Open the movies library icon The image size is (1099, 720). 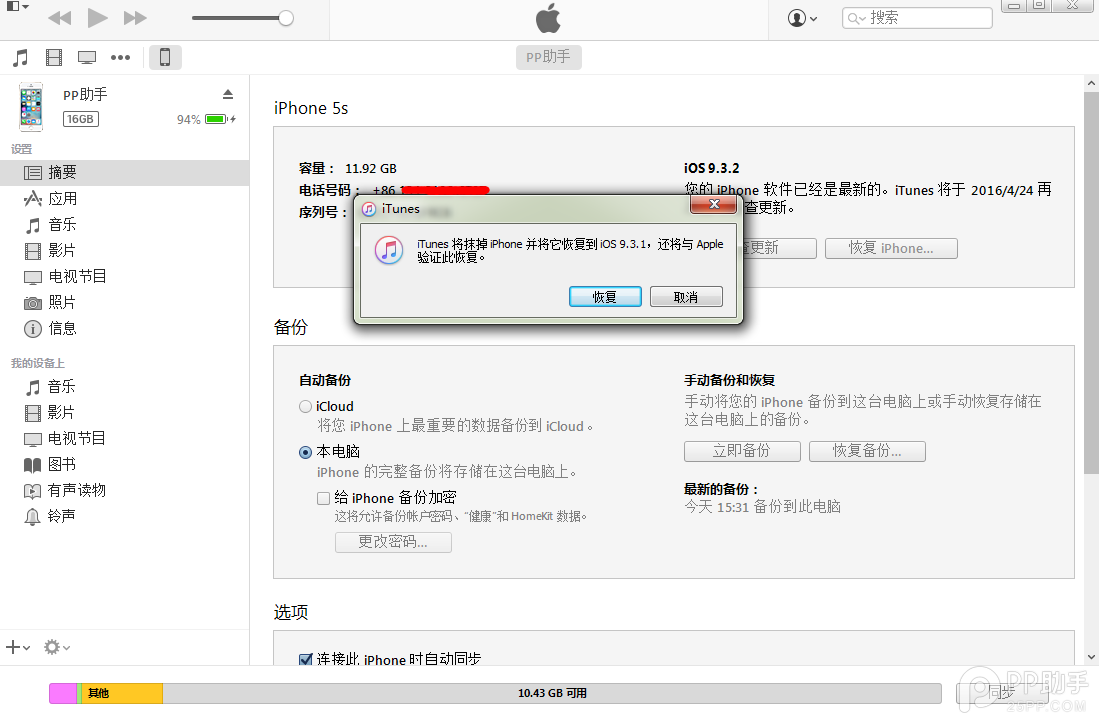point(54,58)
